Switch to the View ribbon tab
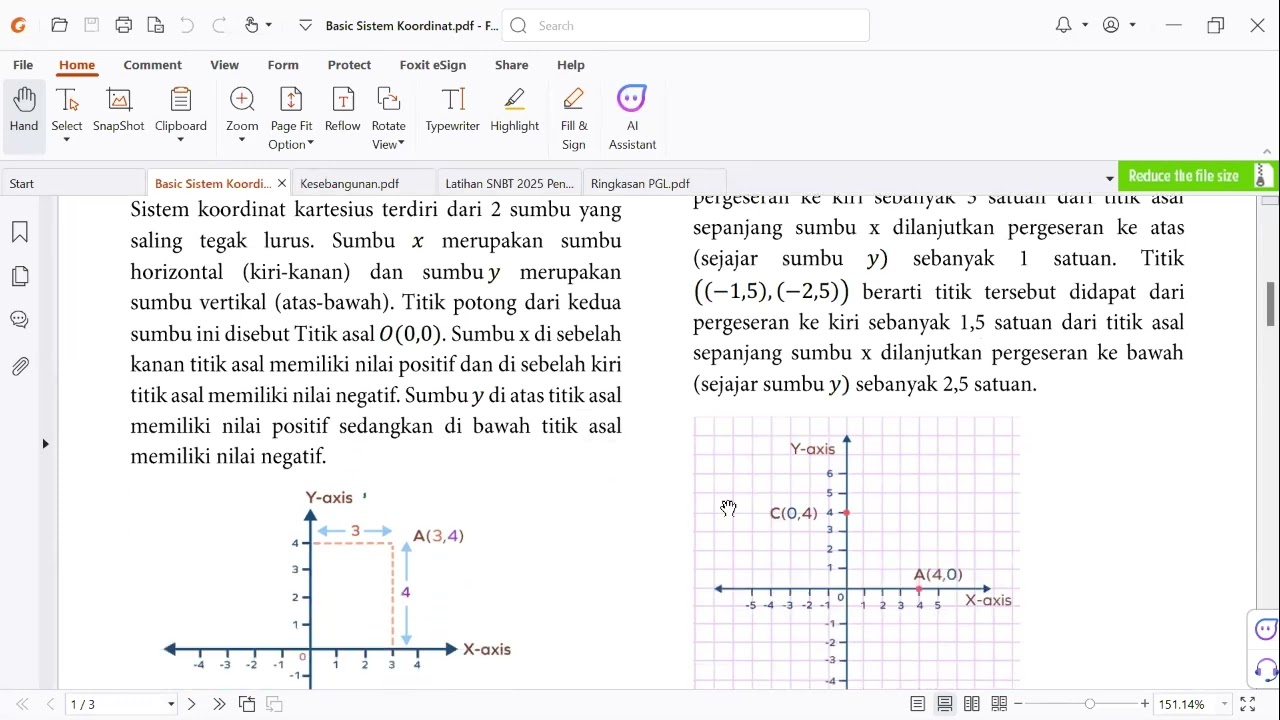 [x=224, y=65]
